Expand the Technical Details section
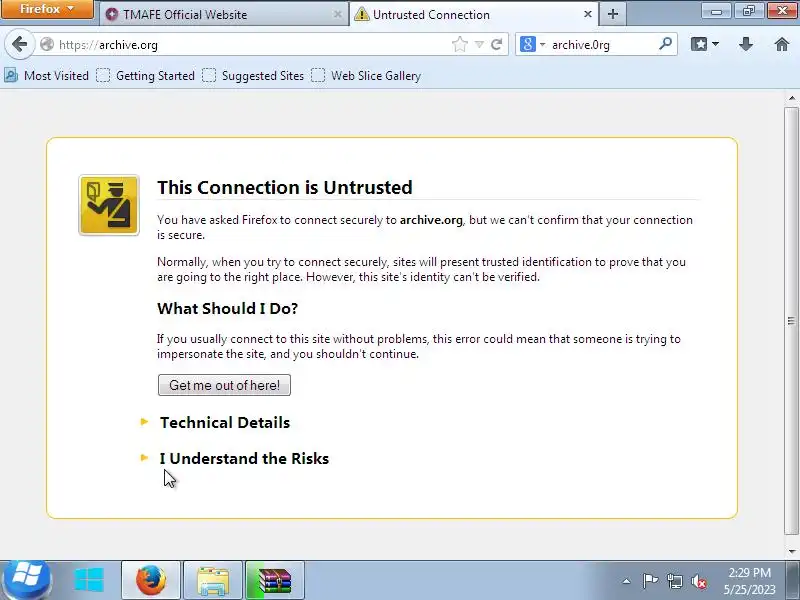The width and height of the screenshot is (800, 600). coord(224,422)
